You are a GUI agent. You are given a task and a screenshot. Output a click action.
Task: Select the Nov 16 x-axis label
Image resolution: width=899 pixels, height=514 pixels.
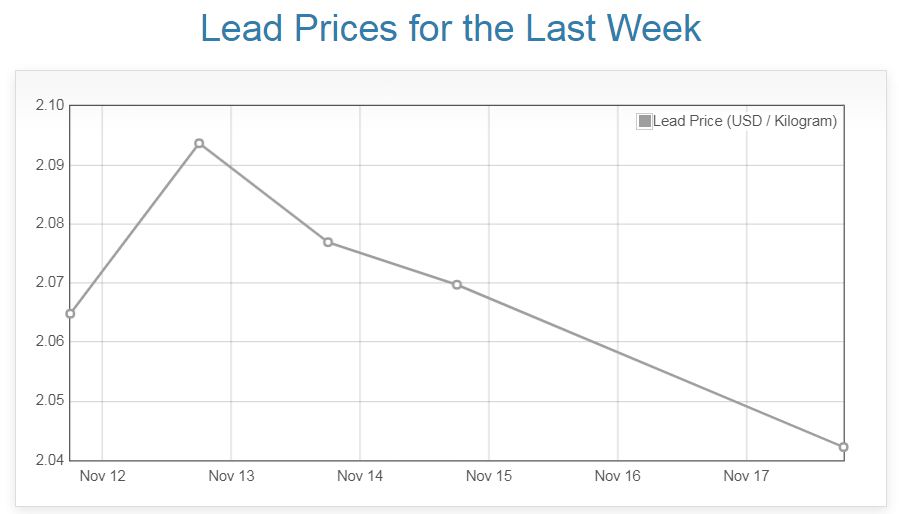(617, 476)
